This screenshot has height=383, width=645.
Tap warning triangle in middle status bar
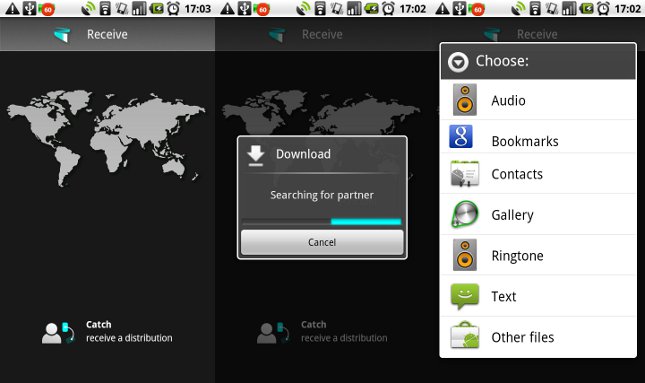227,9
